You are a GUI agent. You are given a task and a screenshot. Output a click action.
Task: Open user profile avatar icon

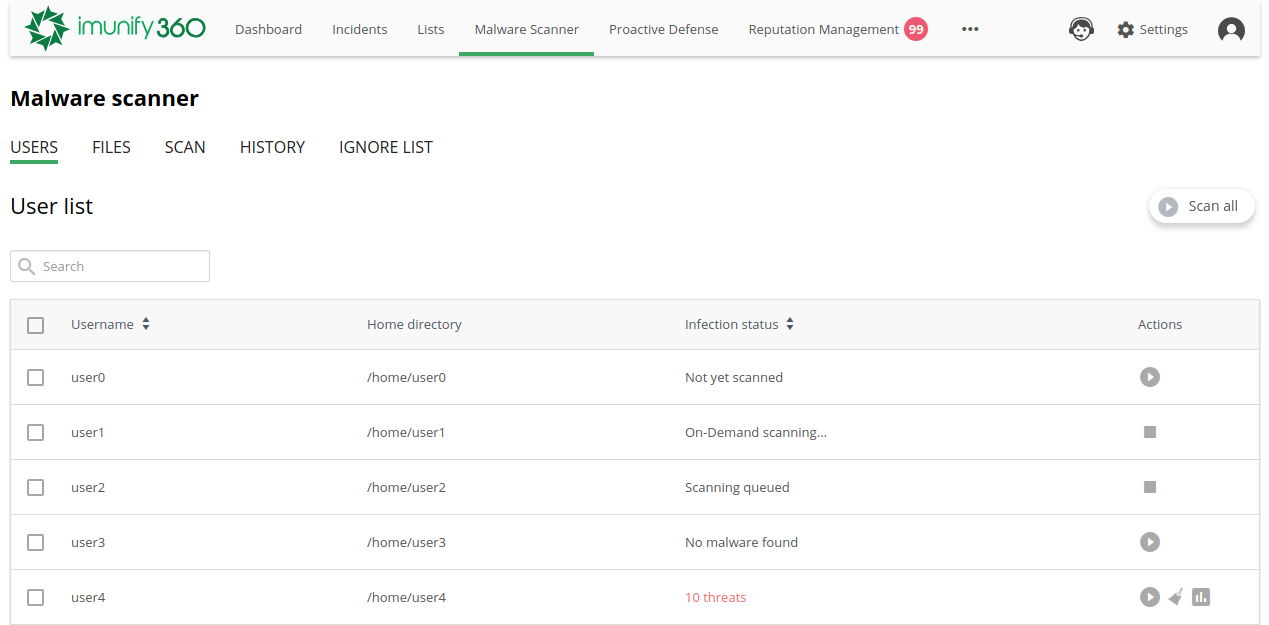[x=1231, y=29]
